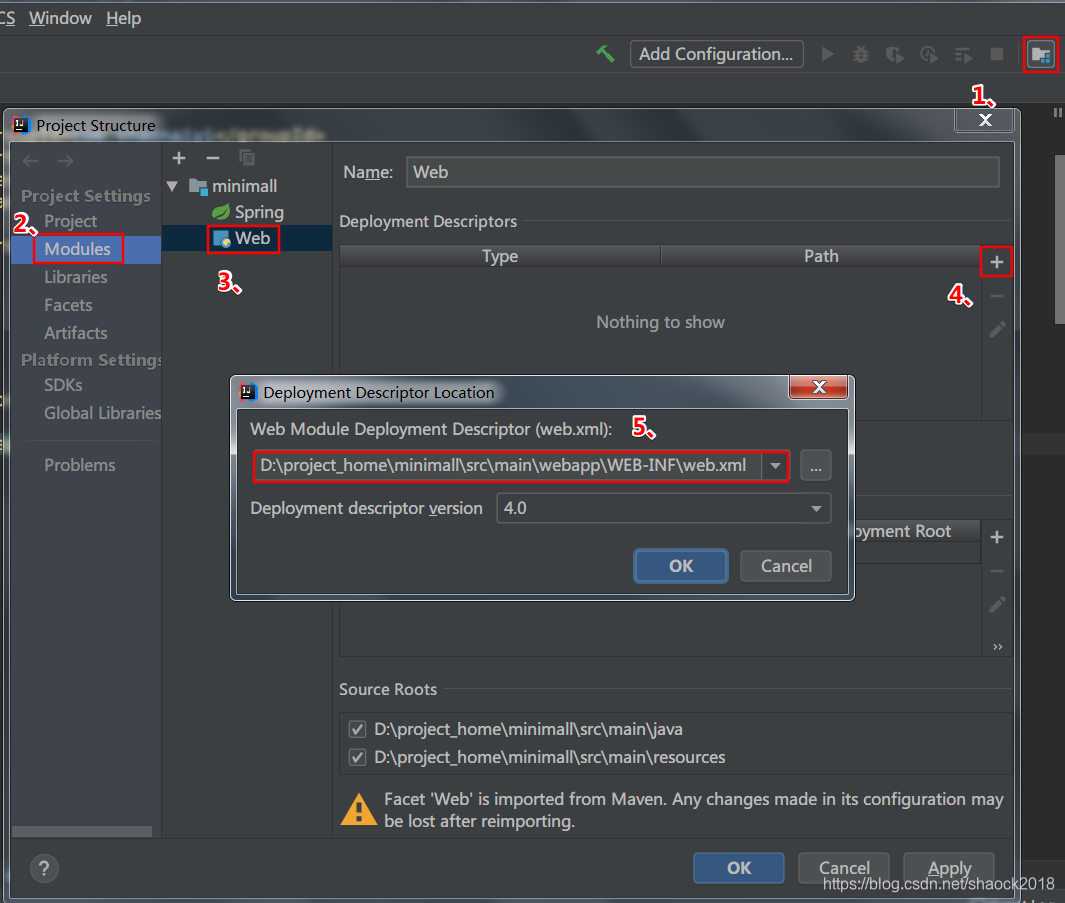Click the Debug bug icon in the toolbar

(x=861, y=54)
